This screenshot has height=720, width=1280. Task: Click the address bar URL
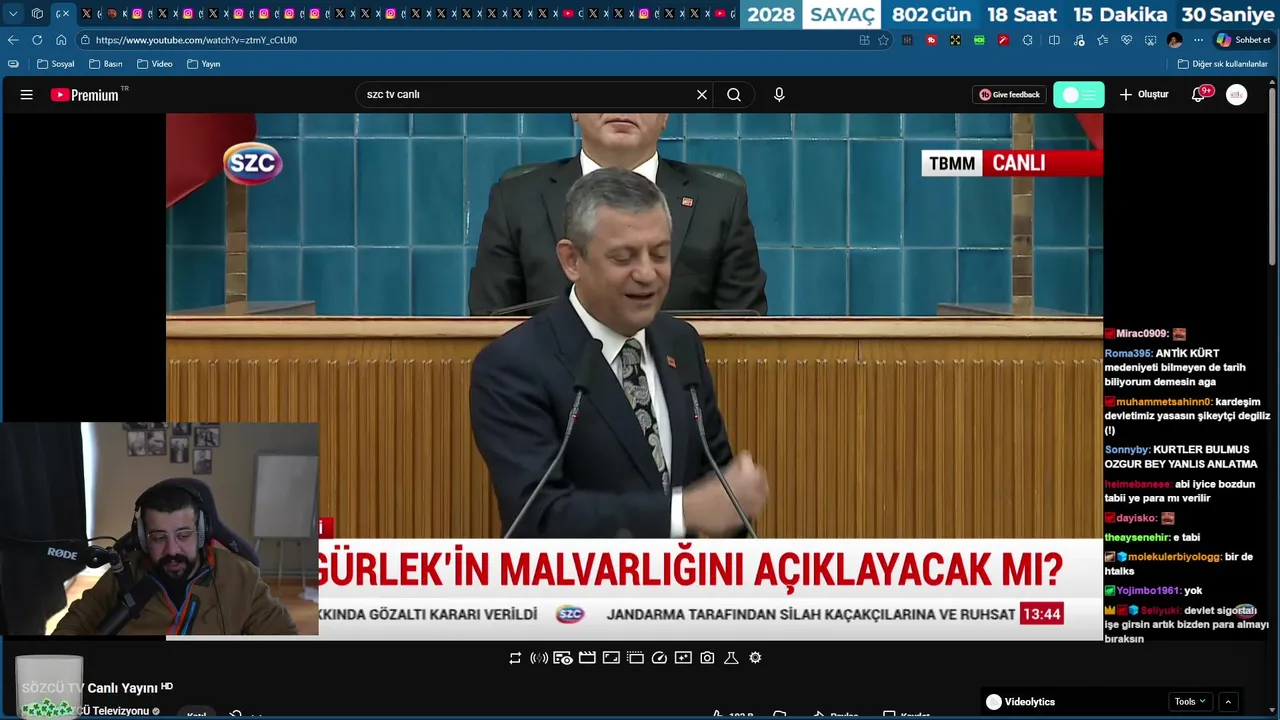196,40
